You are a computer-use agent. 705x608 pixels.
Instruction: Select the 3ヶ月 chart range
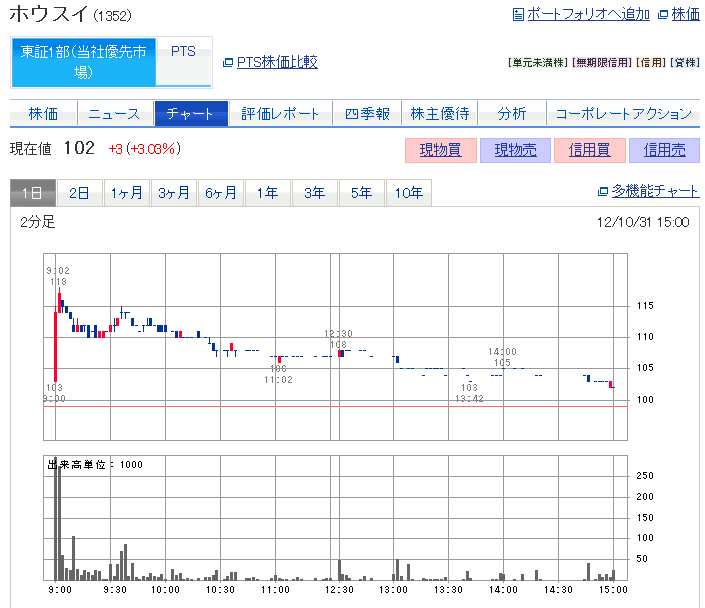tap(174, 193)
